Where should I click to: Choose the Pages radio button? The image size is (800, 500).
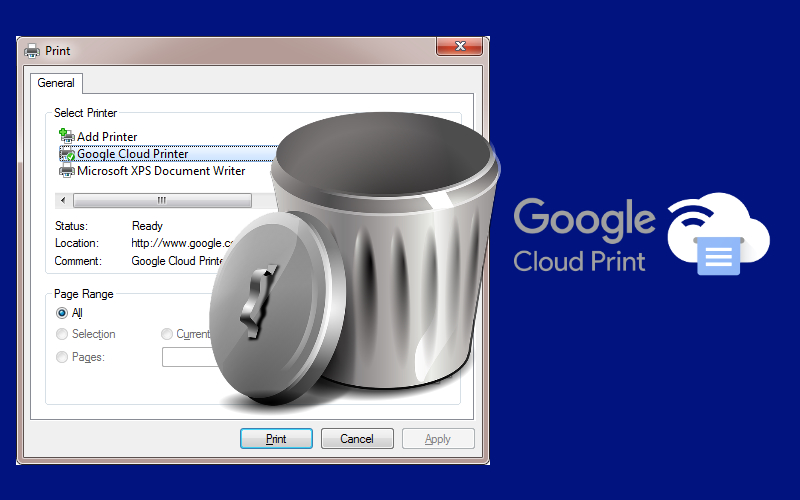(x=62, y=357)
